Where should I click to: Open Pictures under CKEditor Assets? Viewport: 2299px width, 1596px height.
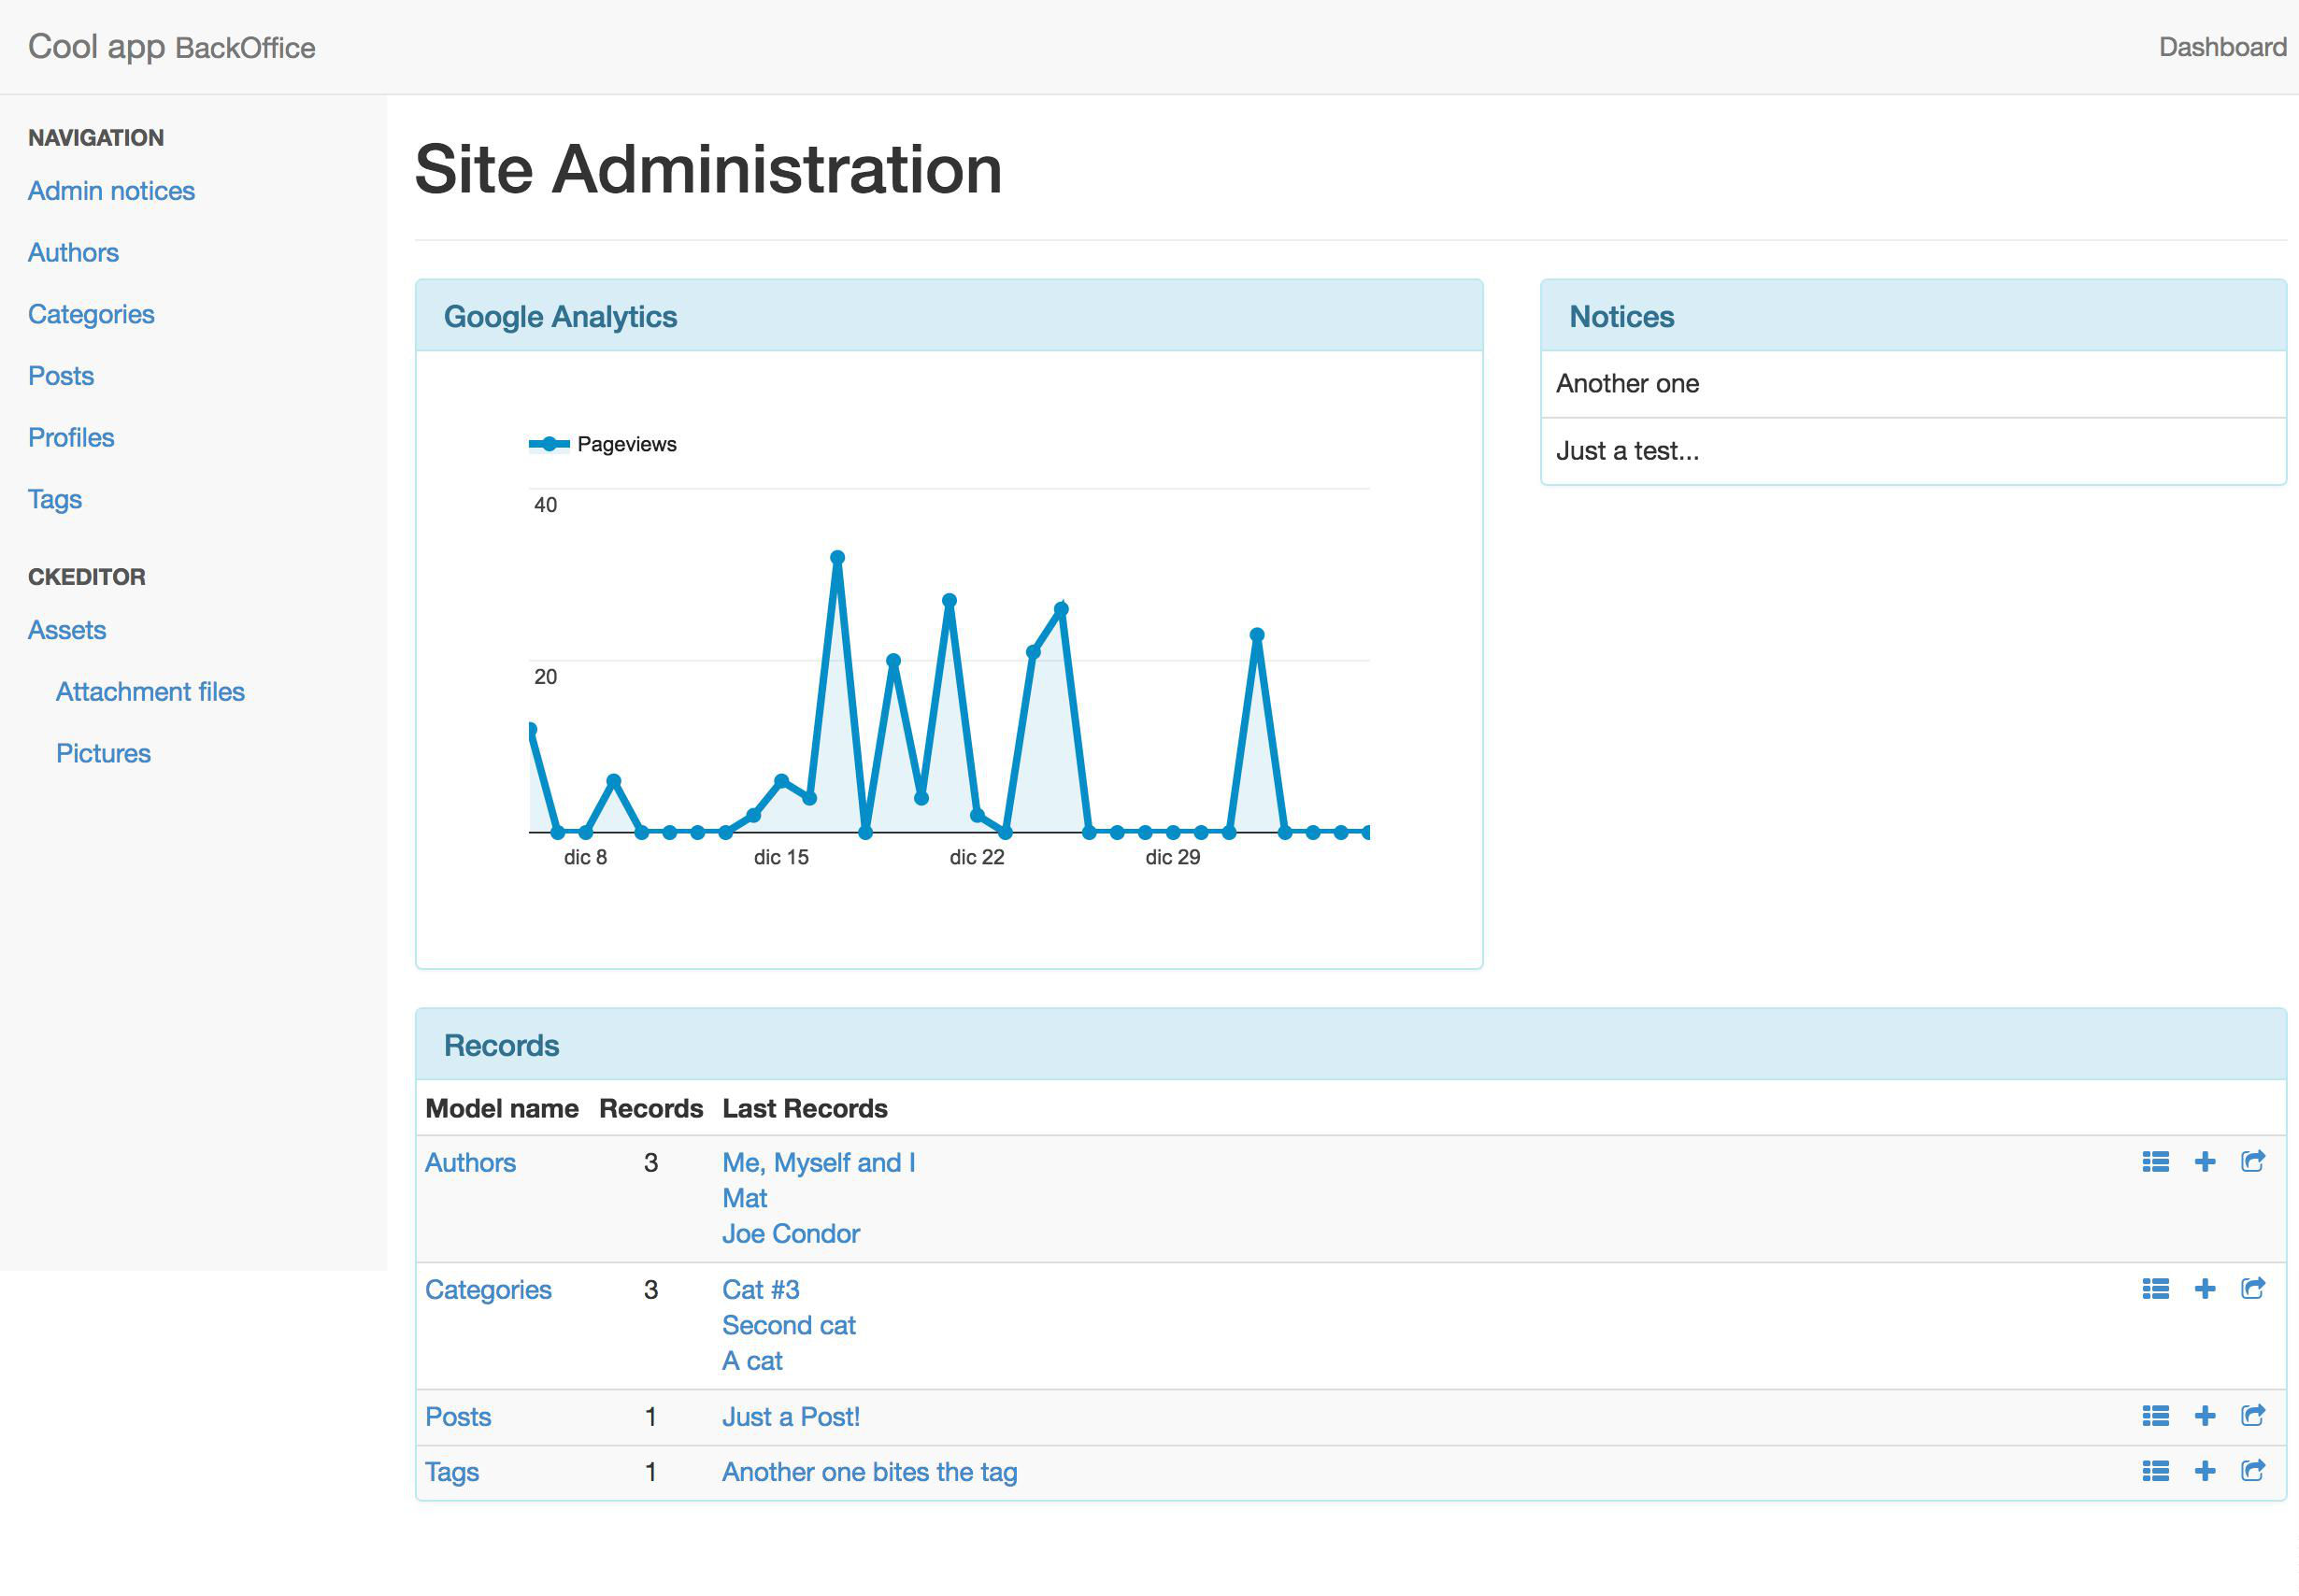(103, 753)
